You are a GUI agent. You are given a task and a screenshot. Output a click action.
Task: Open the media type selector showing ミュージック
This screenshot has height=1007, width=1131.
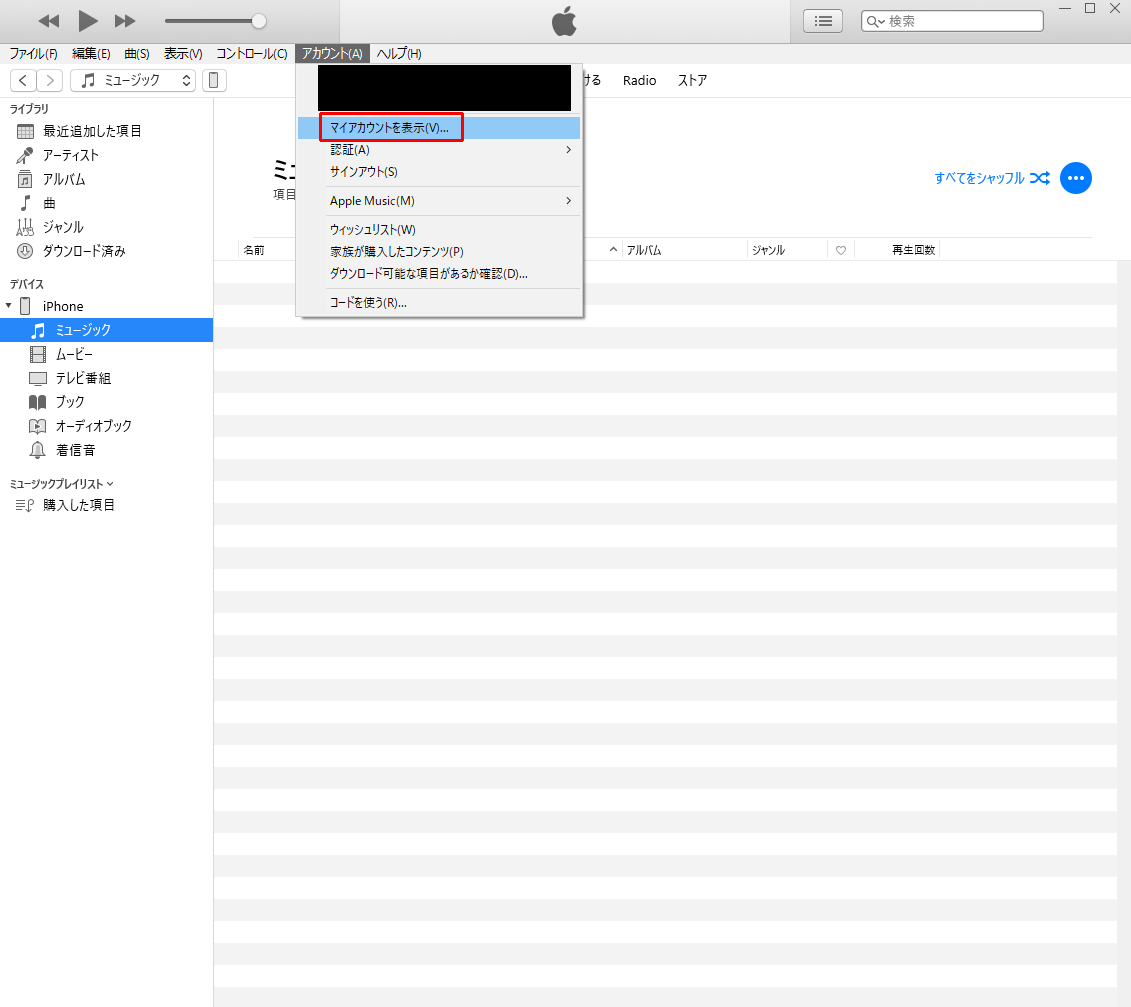pyautogui.click(x=133, y=79)
